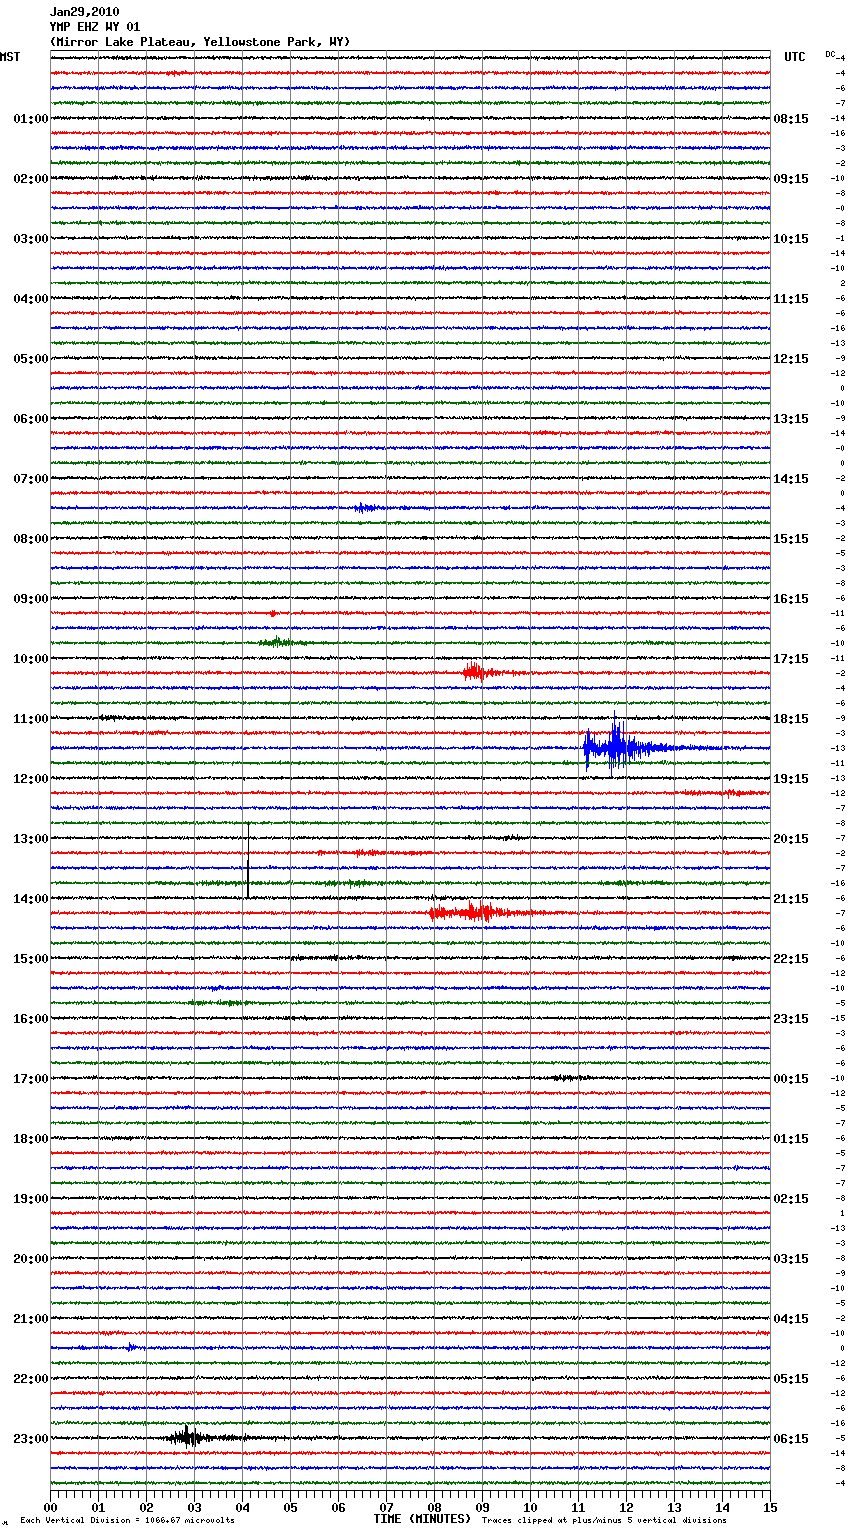Select the 02:00 MST hour label
This screenshot has height=1534, width=850.
[31, 179]
